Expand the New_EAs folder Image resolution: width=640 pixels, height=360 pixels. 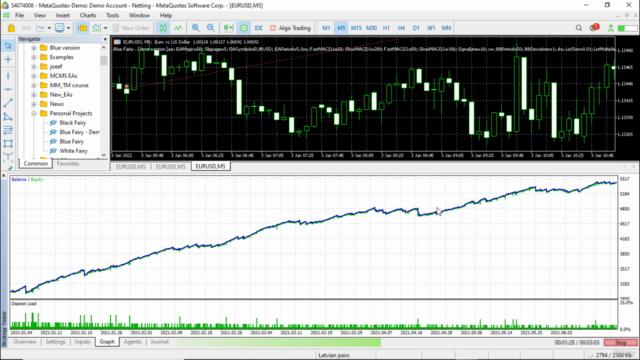point(34,95)
